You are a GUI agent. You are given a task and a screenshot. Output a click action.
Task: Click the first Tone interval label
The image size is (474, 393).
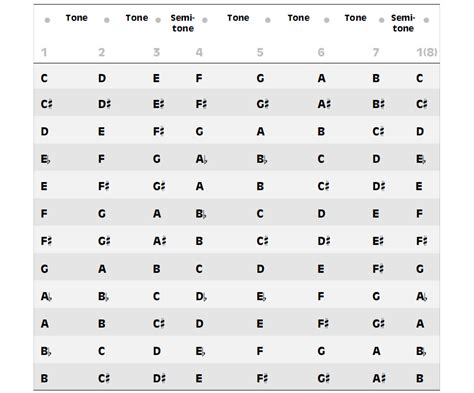[76, 18]
